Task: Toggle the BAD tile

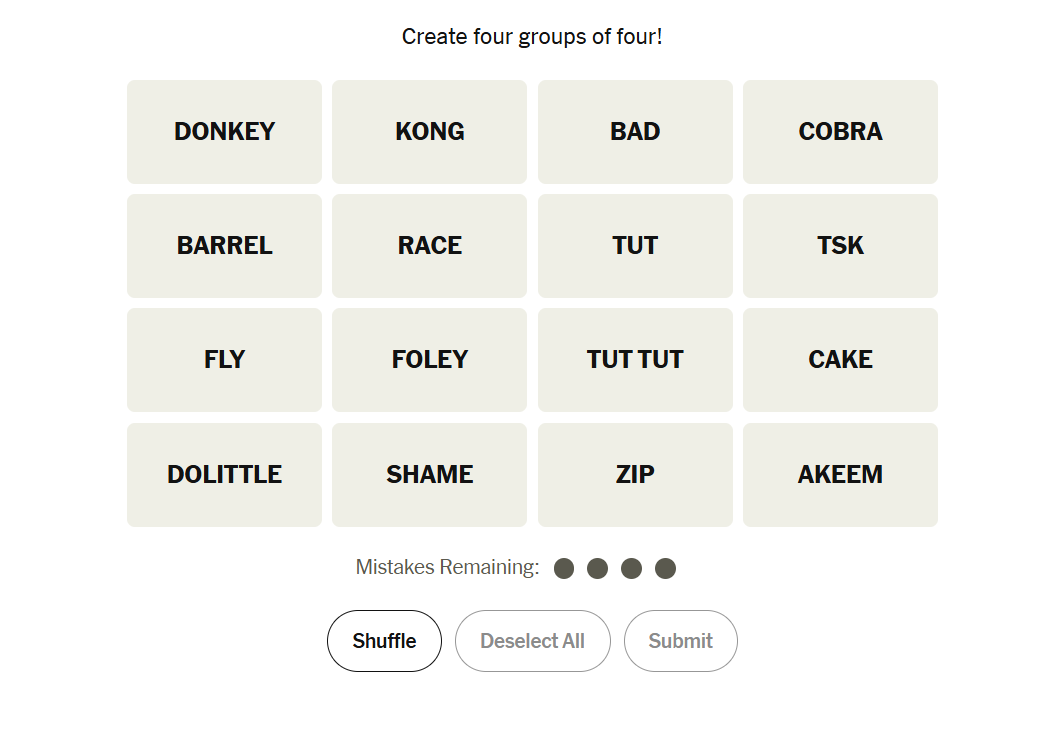Action: (x=635, y=132)
